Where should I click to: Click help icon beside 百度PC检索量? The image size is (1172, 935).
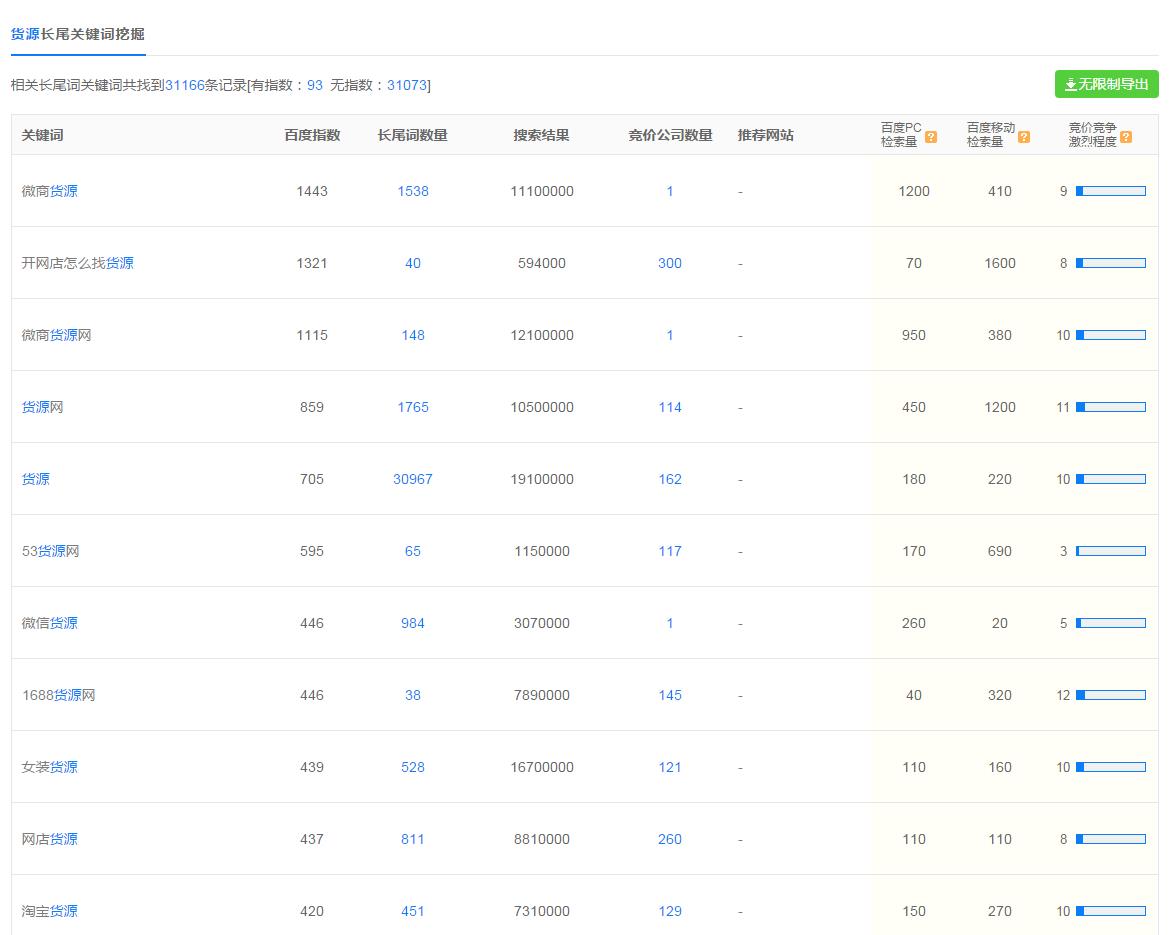click(931, 138)
